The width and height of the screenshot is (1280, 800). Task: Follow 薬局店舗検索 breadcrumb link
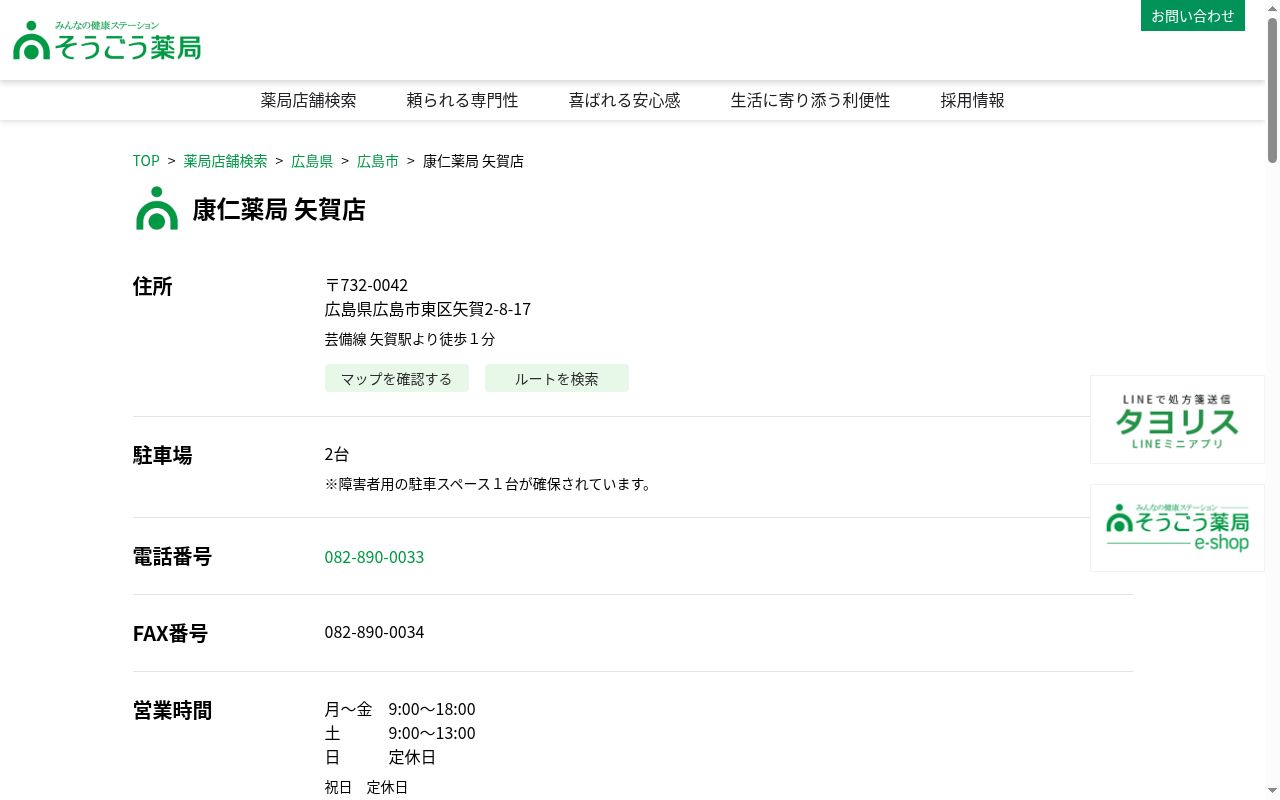coord(225,161)
